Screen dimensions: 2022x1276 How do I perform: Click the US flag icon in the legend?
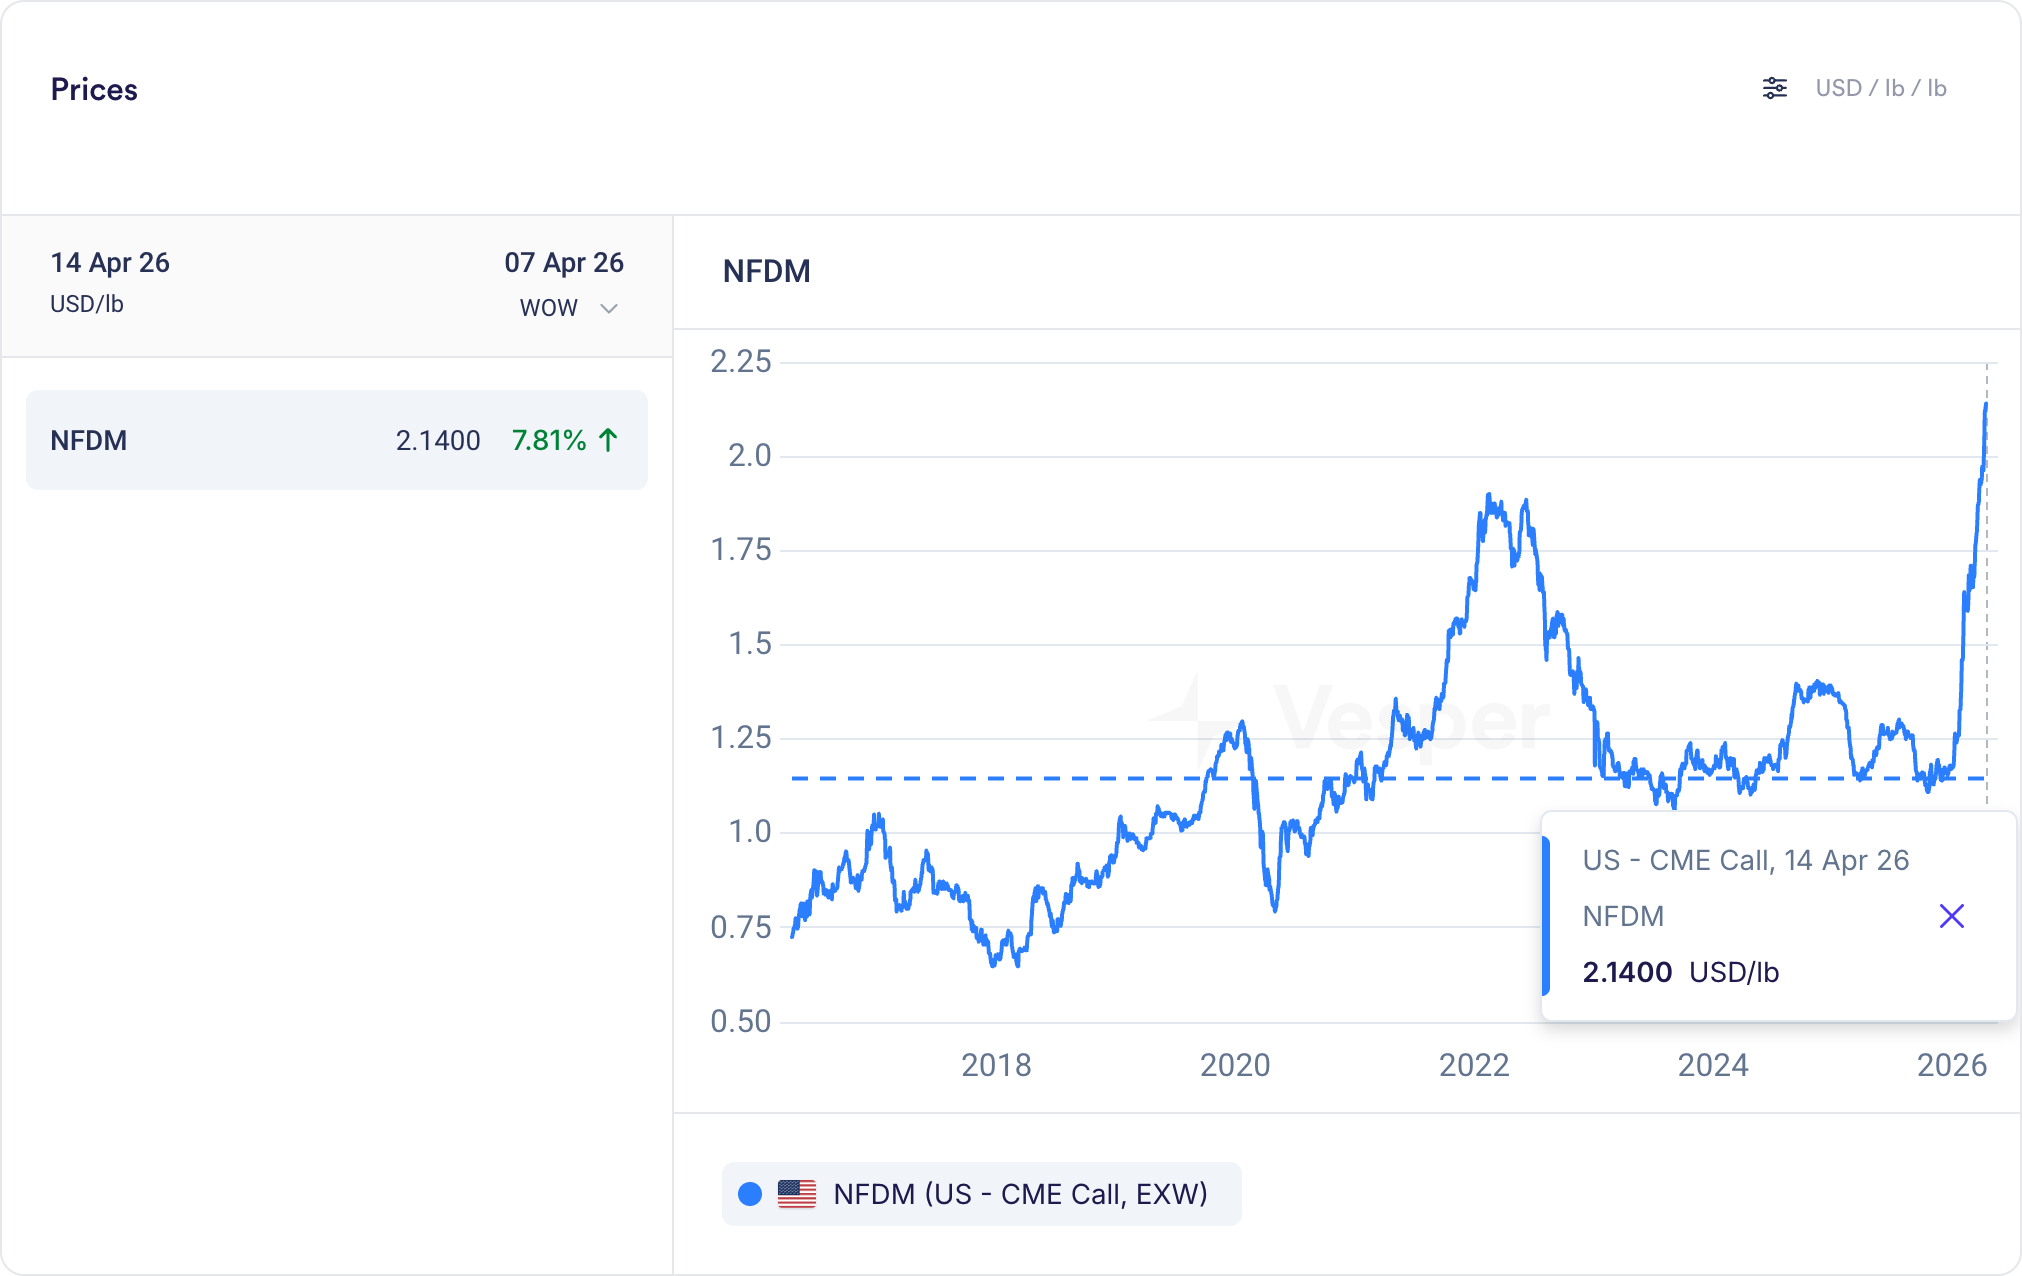(x=797, y=1194)
